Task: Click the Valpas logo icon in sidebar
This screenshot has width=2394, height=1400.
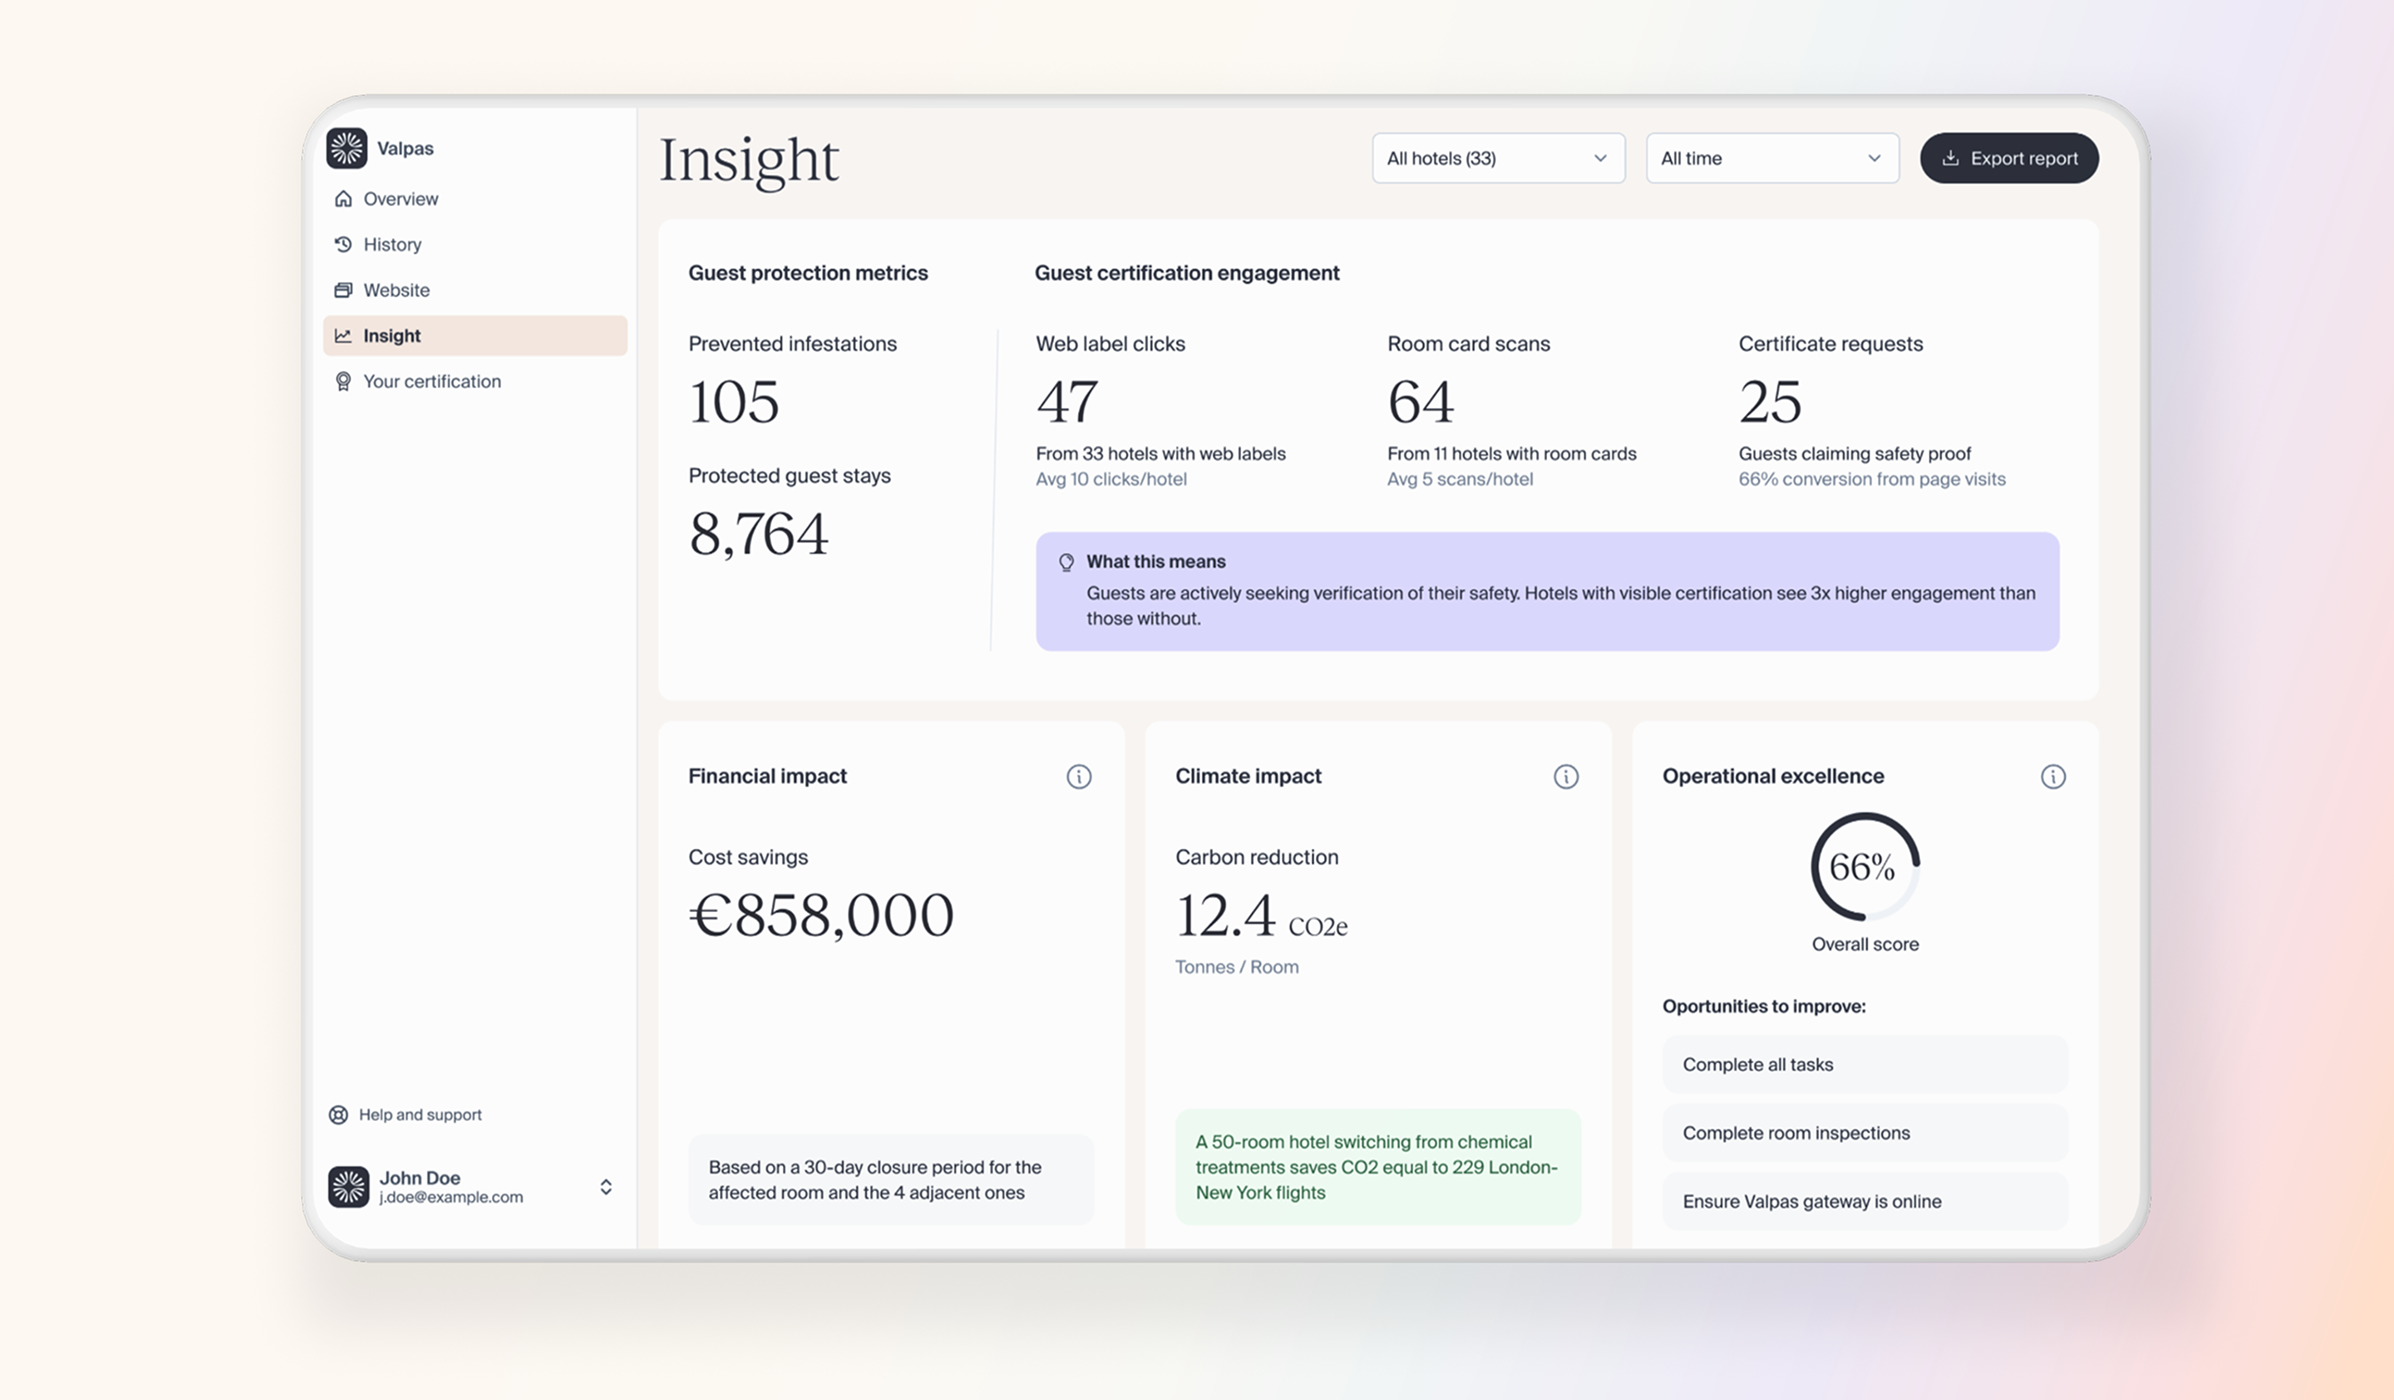Action: click(347, 148)
